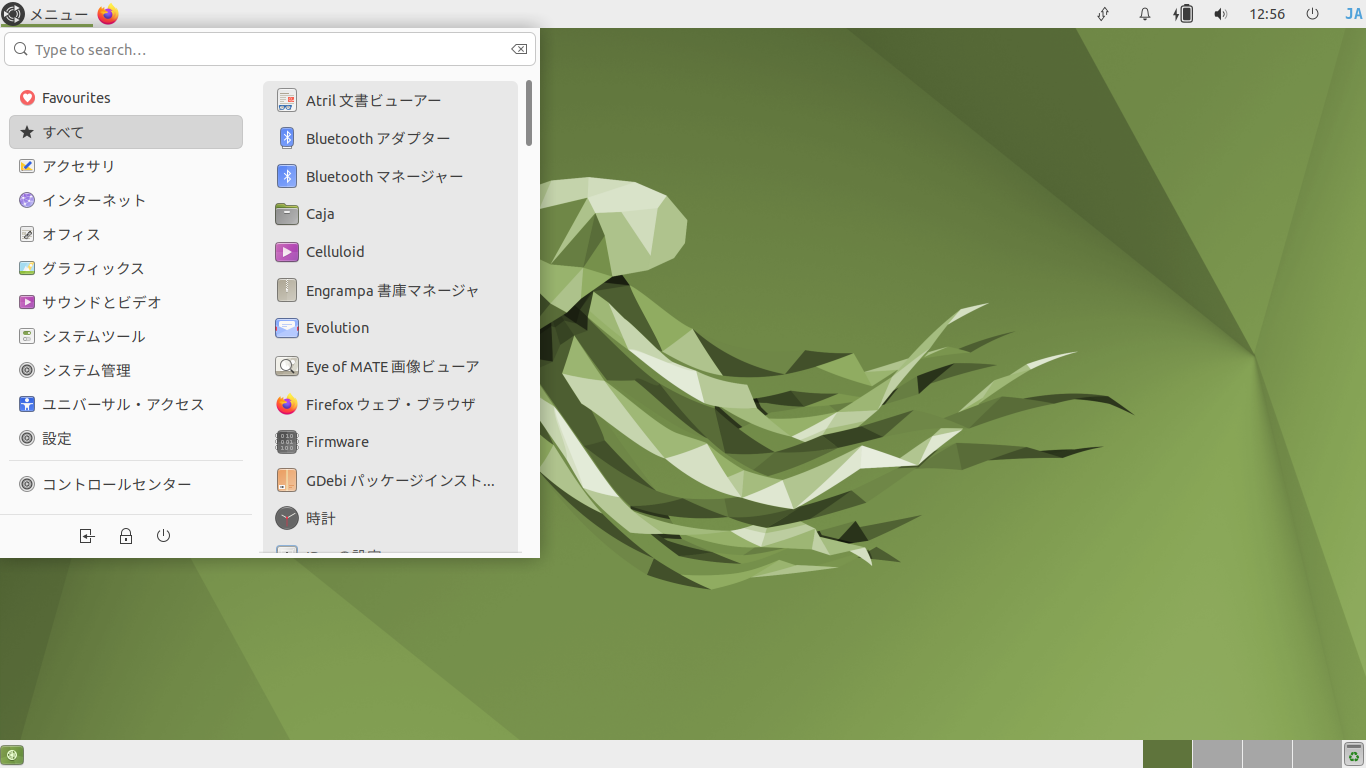The image size is (1366, 768).
Task: Launch the 時計 clock application
Action: (x=390, y=518)
